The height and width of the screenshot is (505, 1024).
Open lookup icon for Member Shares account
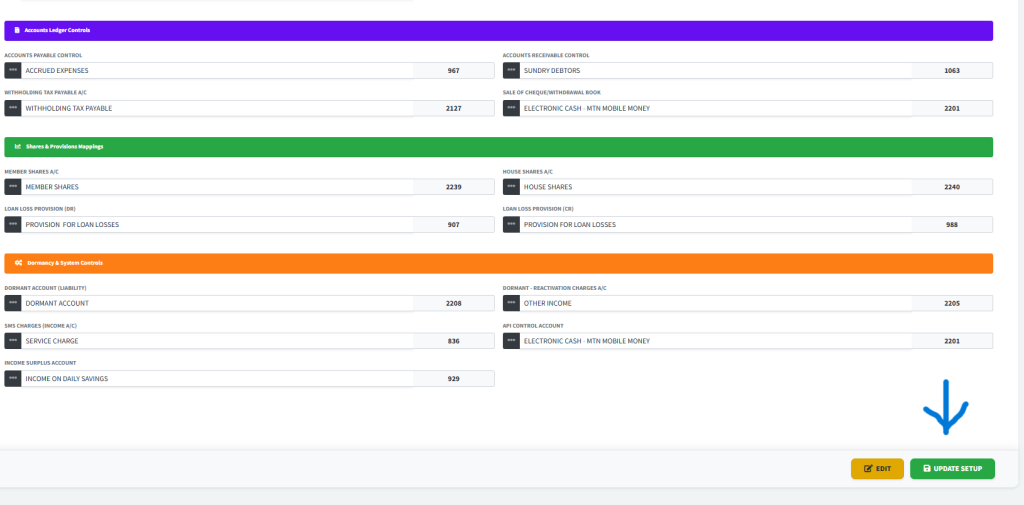pos(12,187)
